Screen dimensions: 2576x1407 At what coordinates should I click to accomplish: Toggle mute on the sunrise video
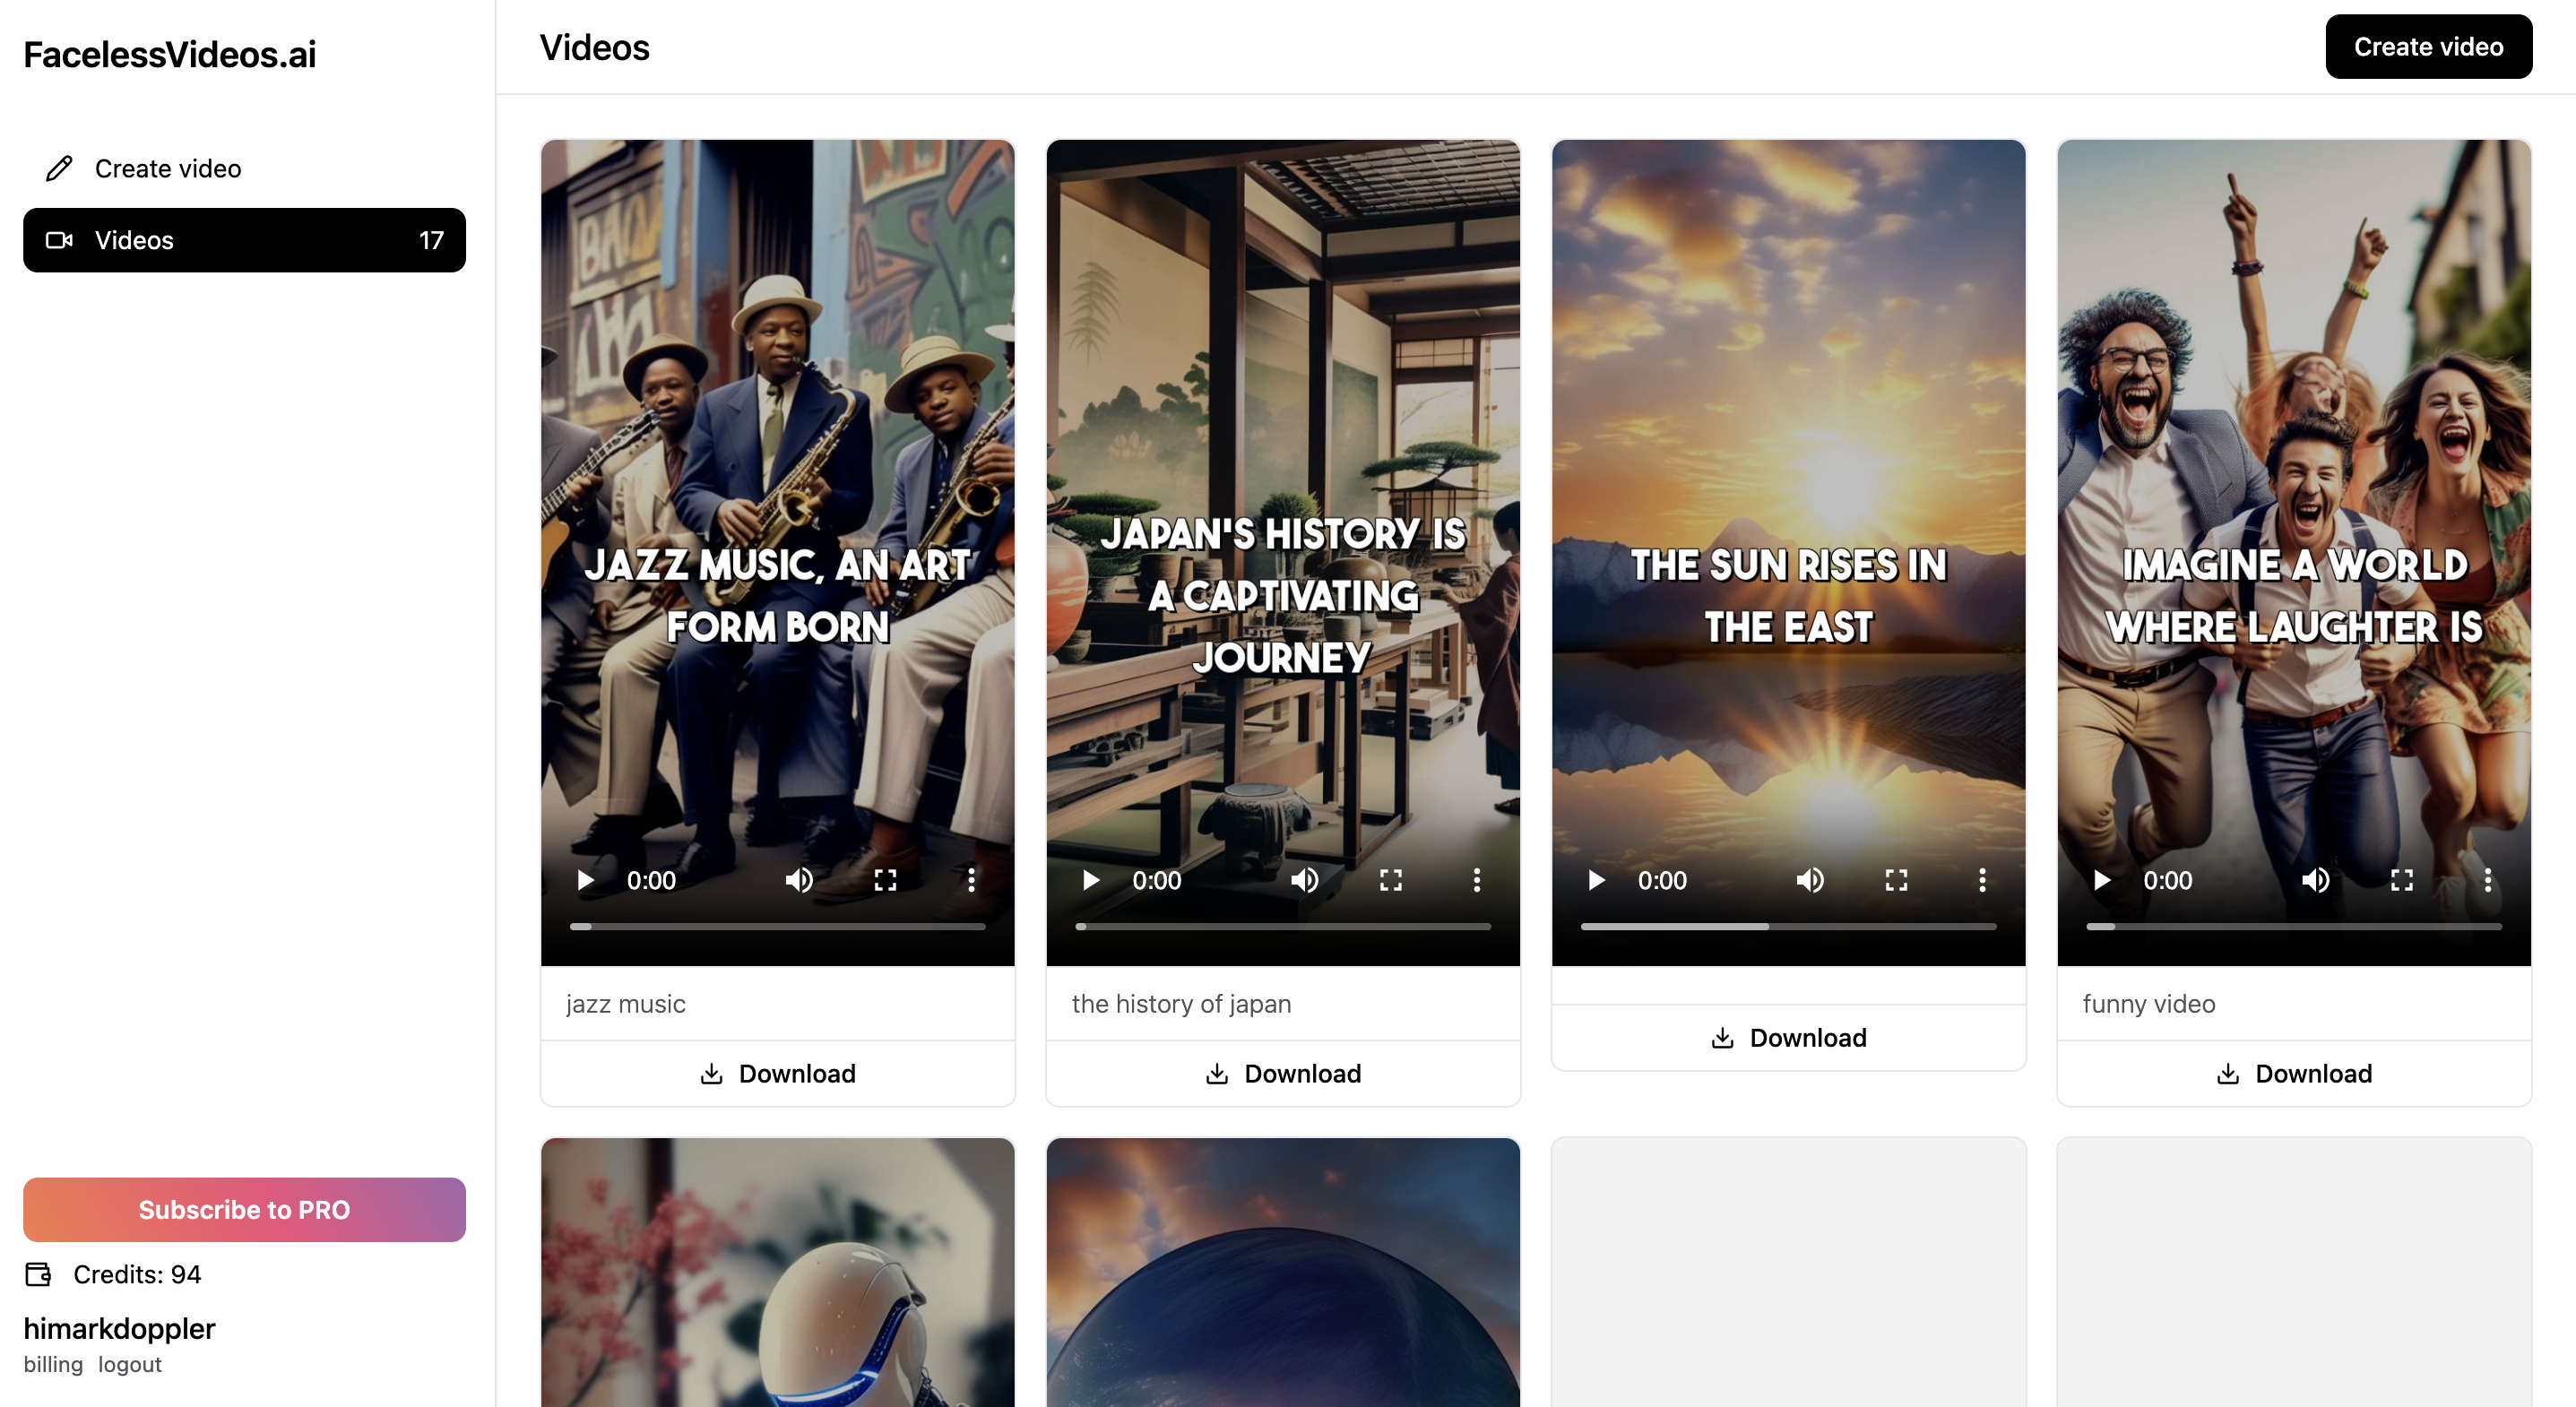tap(1809, 880)
